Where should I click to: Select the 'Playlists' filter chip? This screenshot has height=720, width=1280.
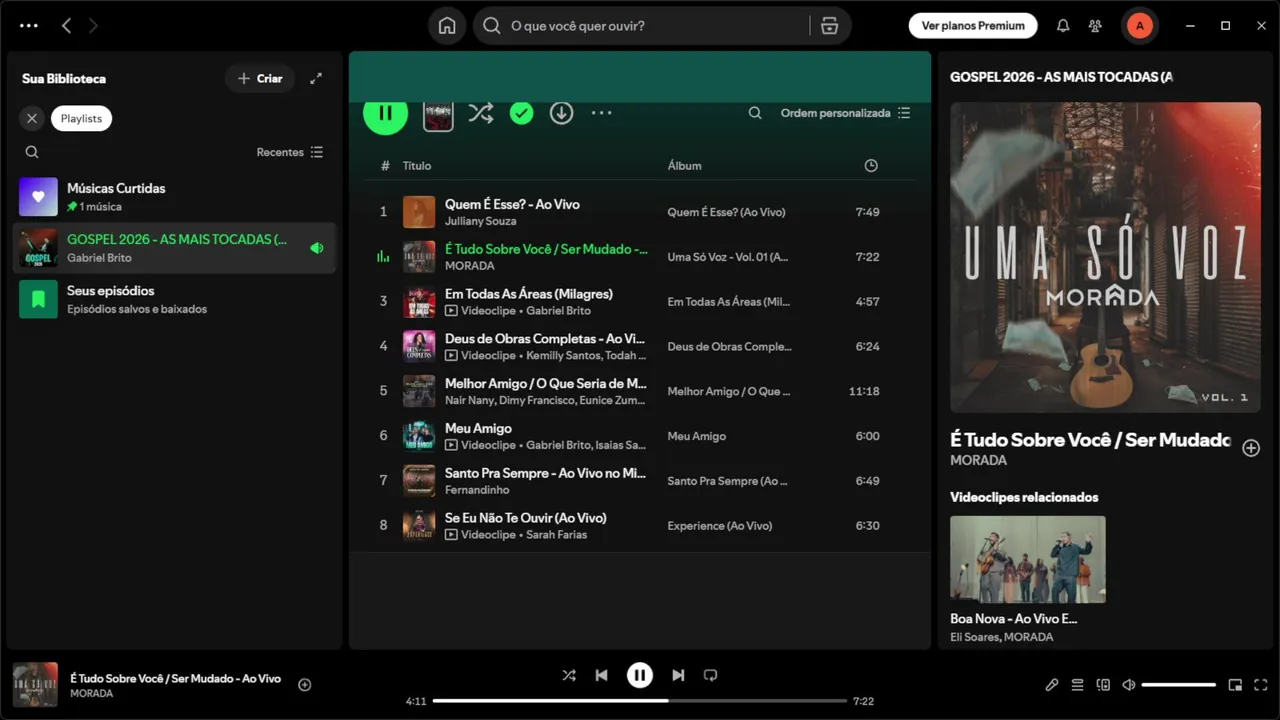tap(81, 118)
